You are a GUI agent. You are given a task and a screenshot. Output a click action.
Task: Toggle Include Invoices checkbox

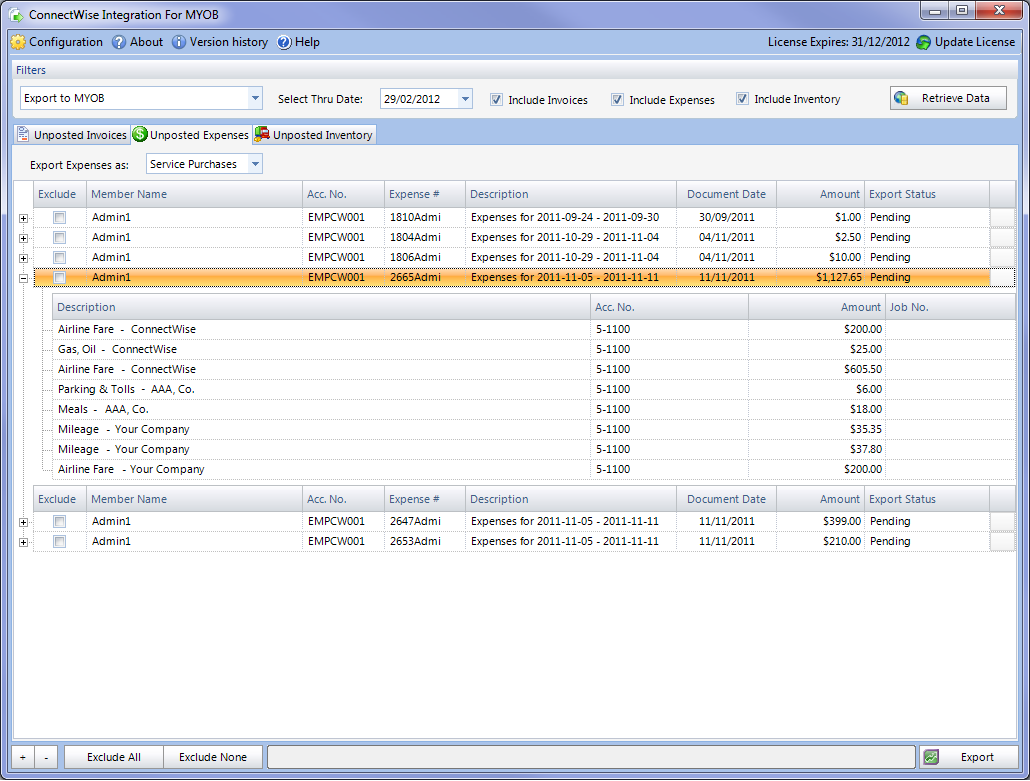[x=496, y=99]
